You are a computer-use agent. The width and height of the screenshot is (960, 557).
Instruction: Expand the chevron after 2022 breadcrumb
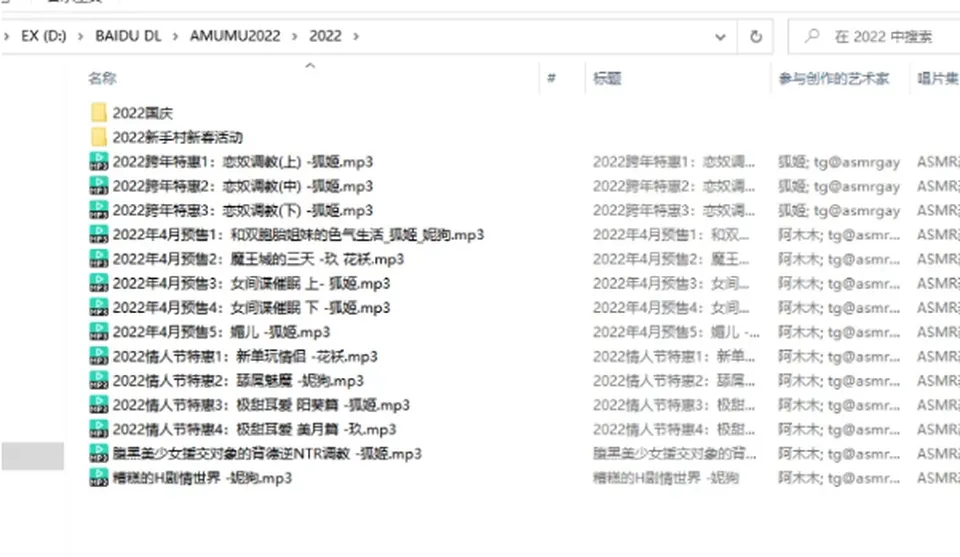[356, 37]
